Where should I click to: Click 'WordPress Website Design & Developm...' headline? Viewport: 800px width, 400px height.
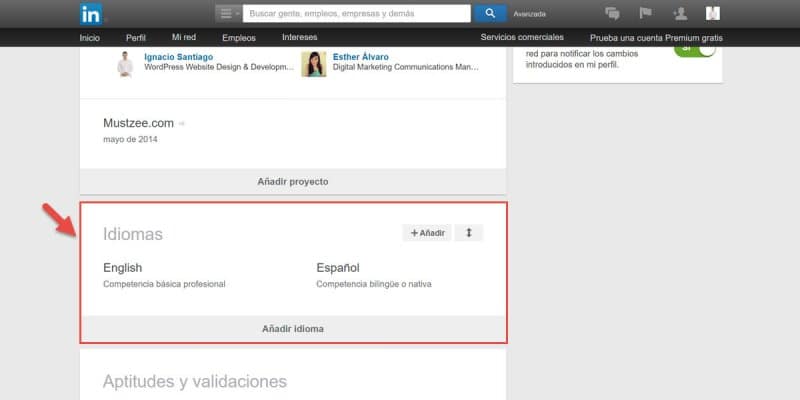point(219,67)
